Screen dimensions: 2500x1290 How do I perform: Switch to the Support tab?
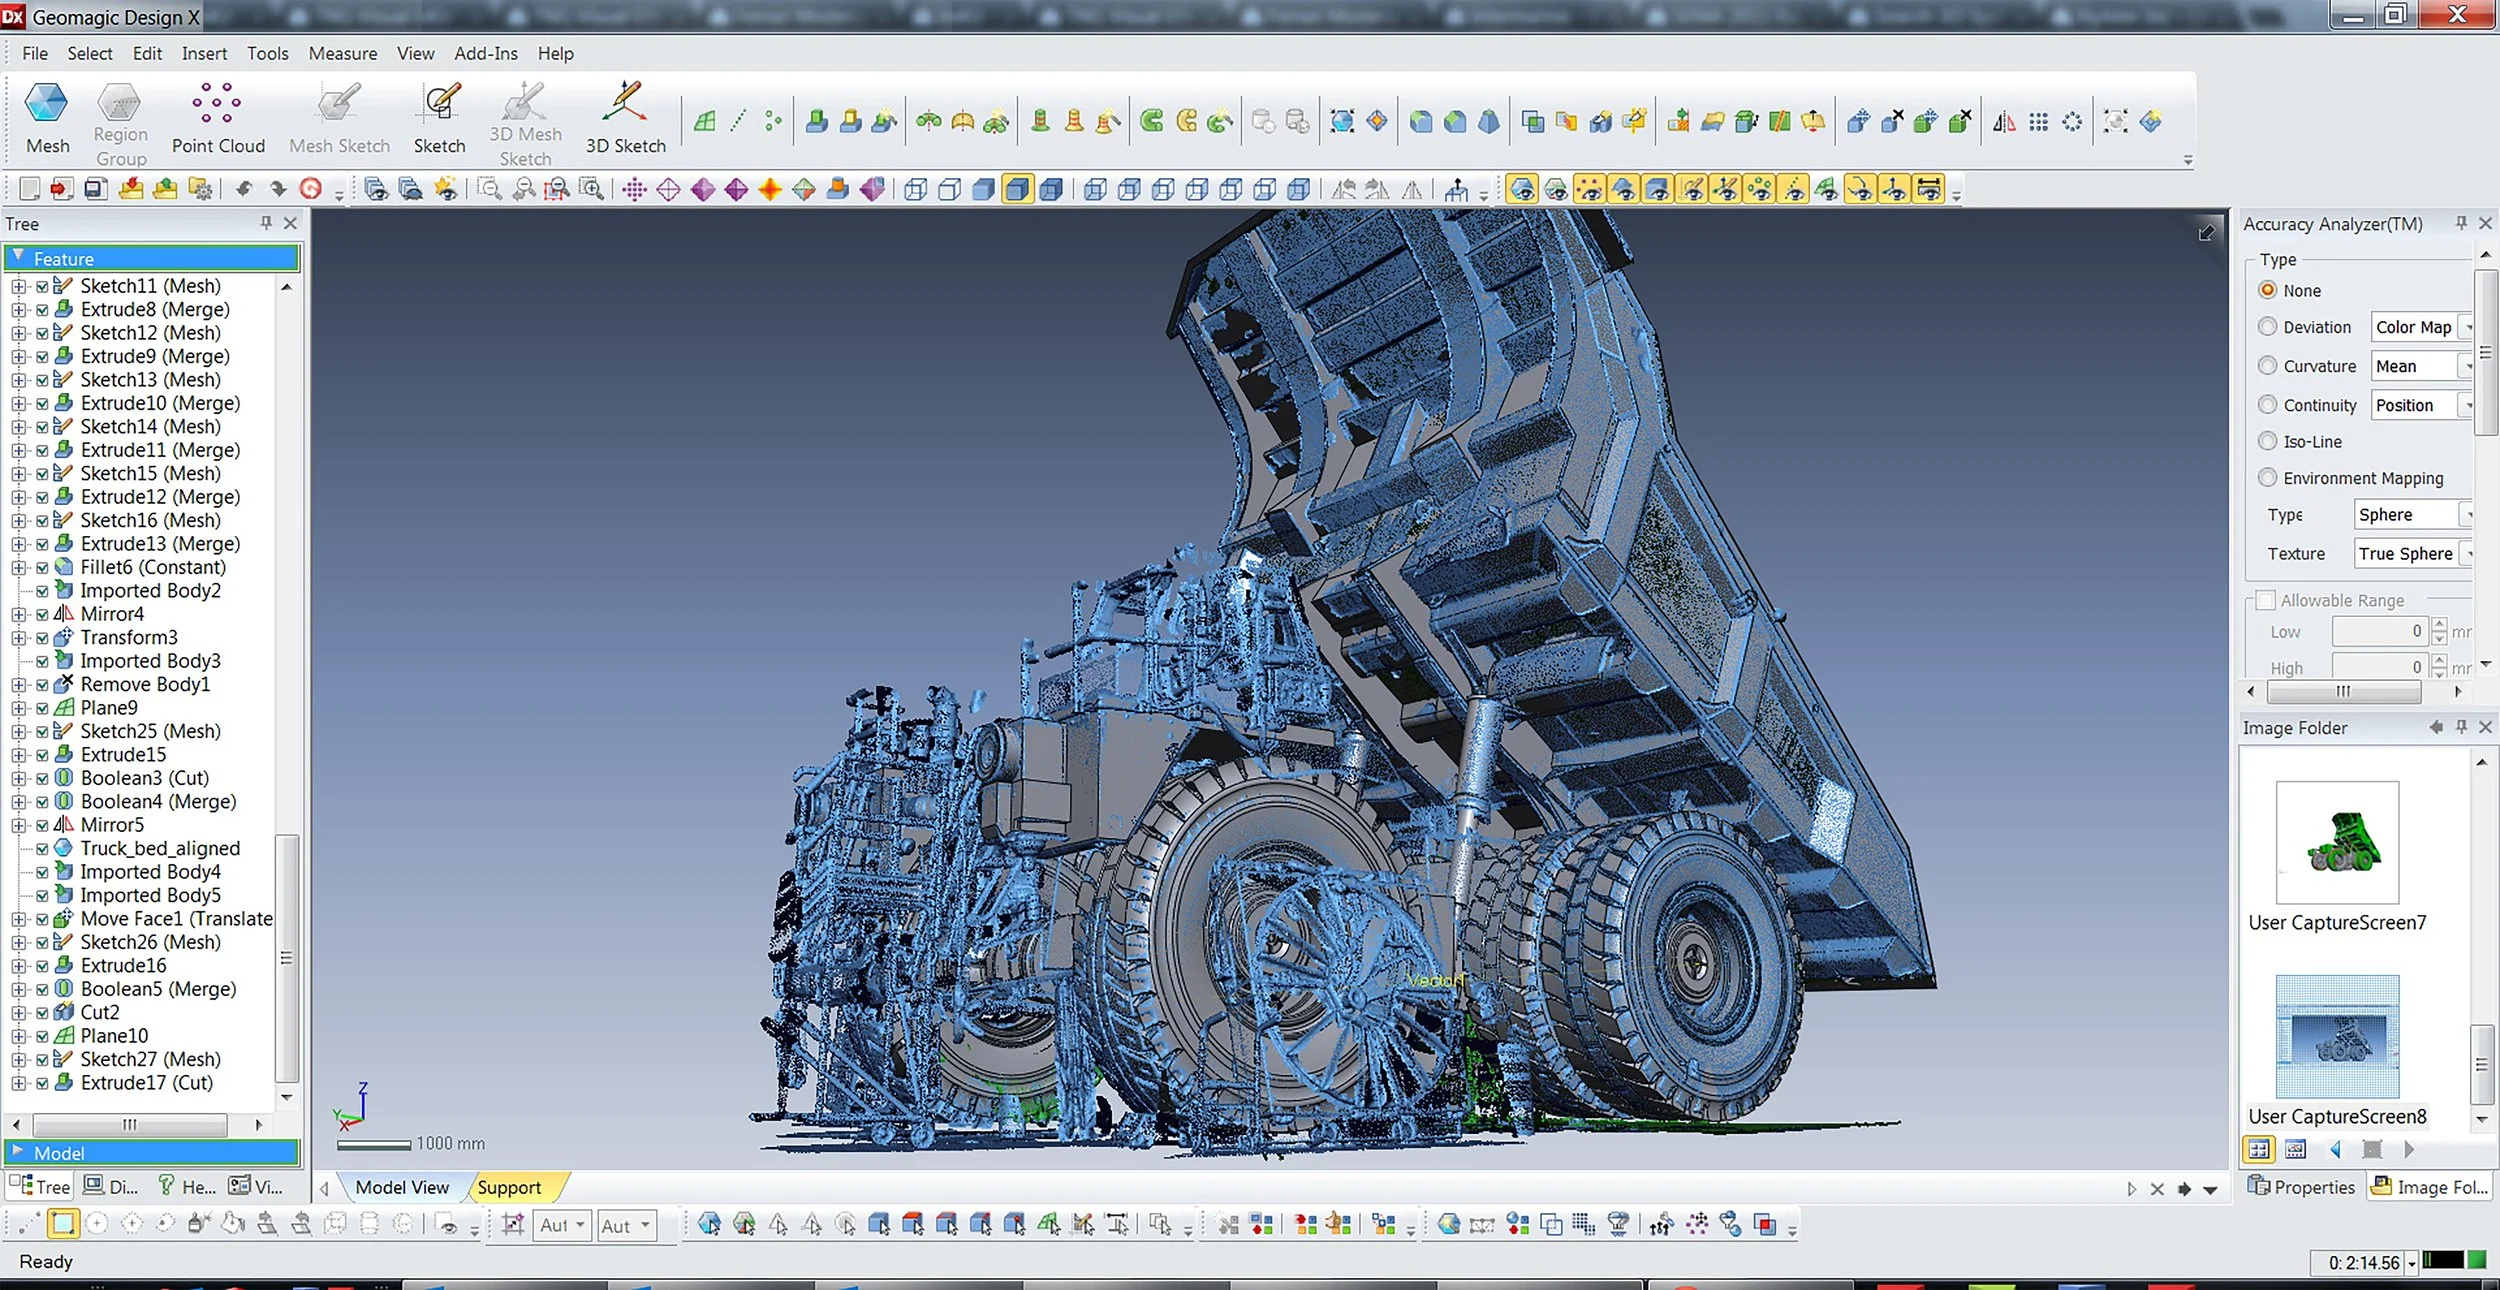(508, 1187)
